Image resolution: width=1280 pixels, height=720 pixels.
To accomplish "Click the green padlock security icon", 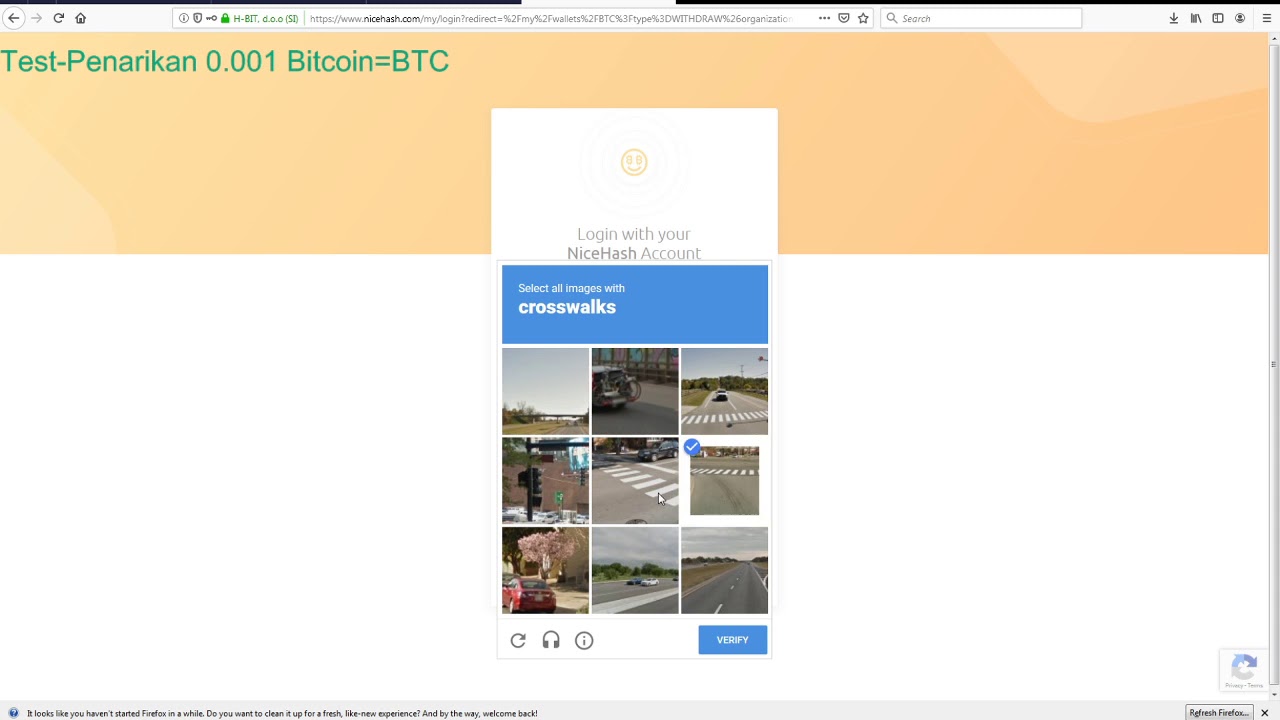I will [x=225, y=18].
